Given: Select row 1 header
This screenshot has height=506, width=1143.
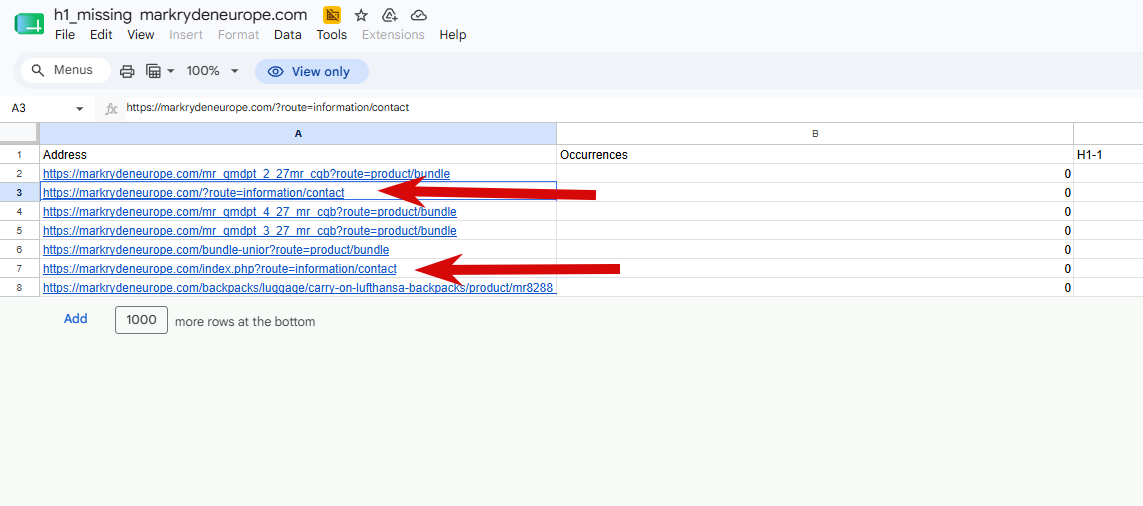Looking at the screenshot, I should coord(20,155).
